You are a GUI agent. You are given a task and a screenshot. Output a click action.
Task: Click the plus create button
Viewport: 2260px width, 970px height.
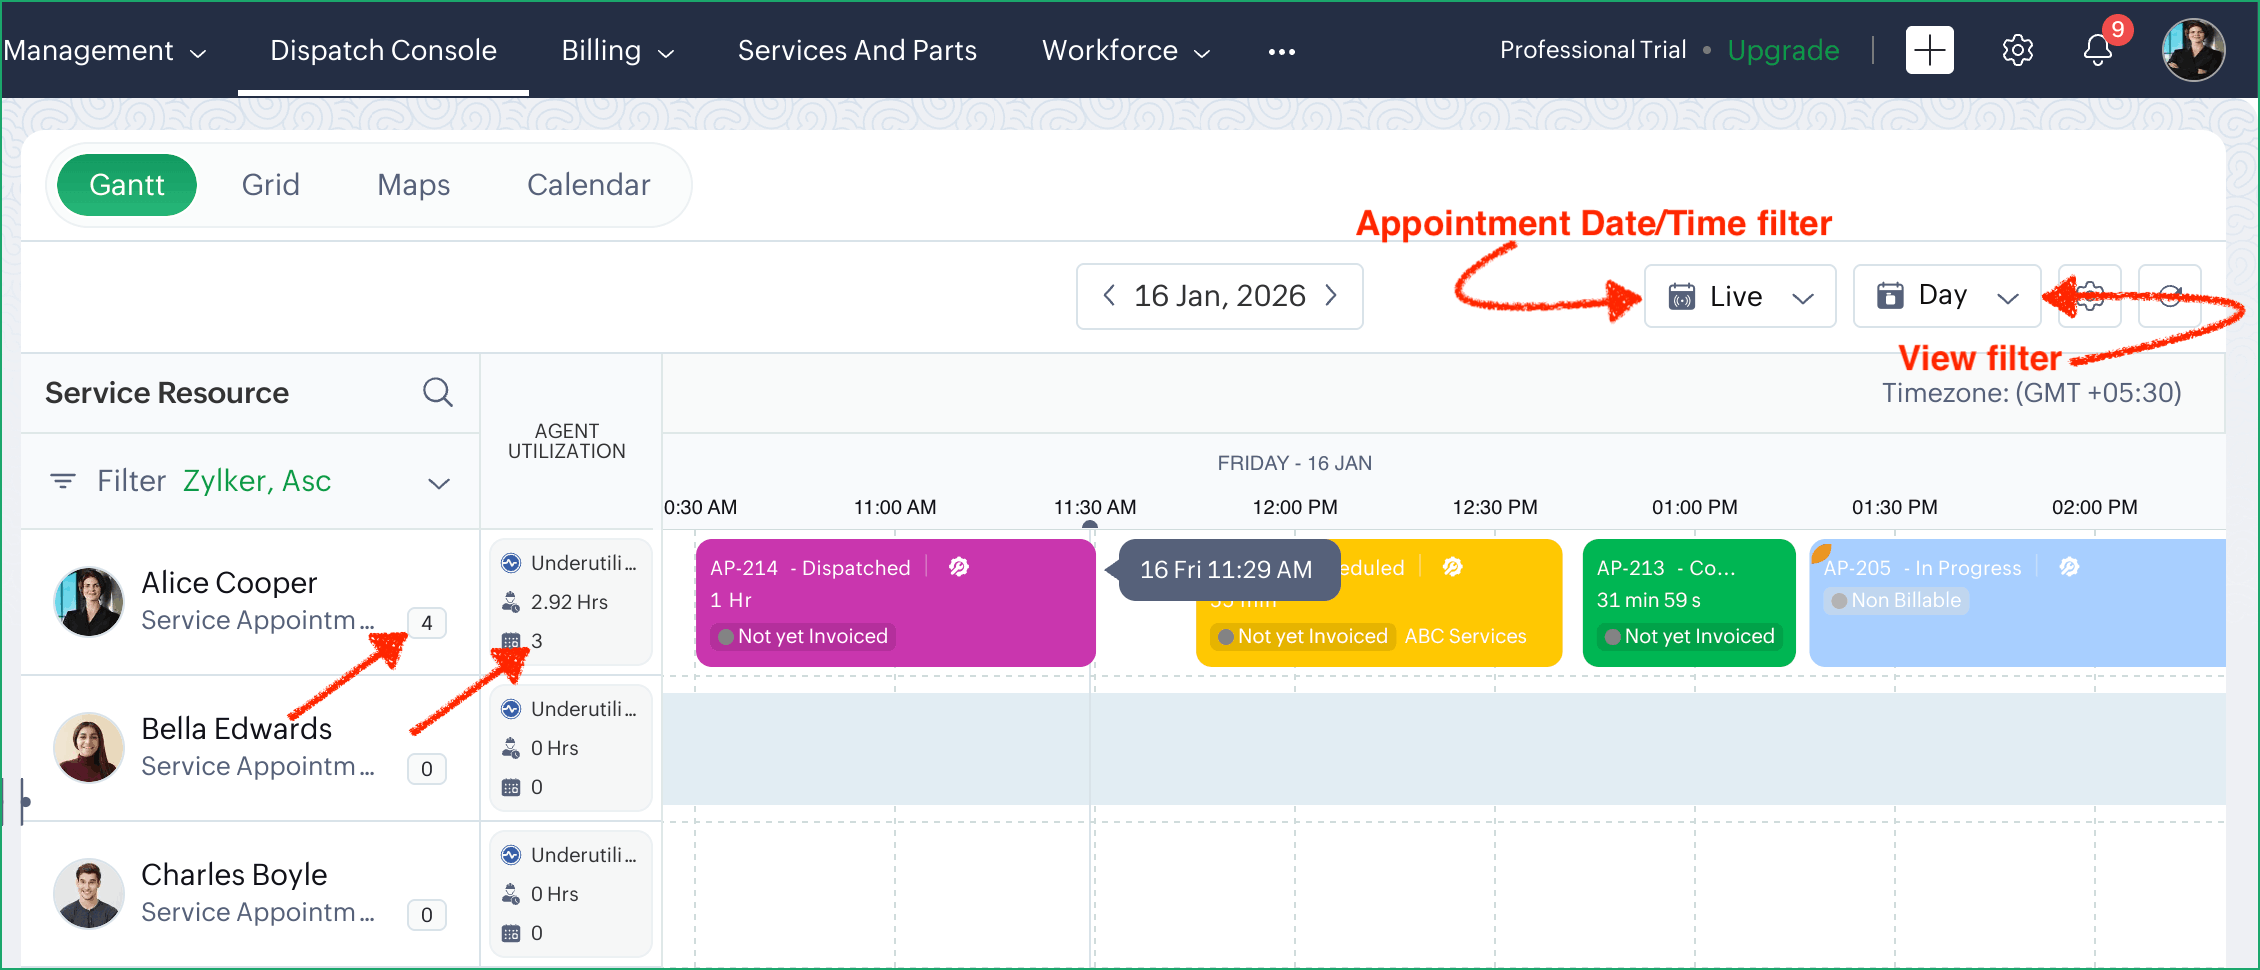click(x=1929, y=51)
